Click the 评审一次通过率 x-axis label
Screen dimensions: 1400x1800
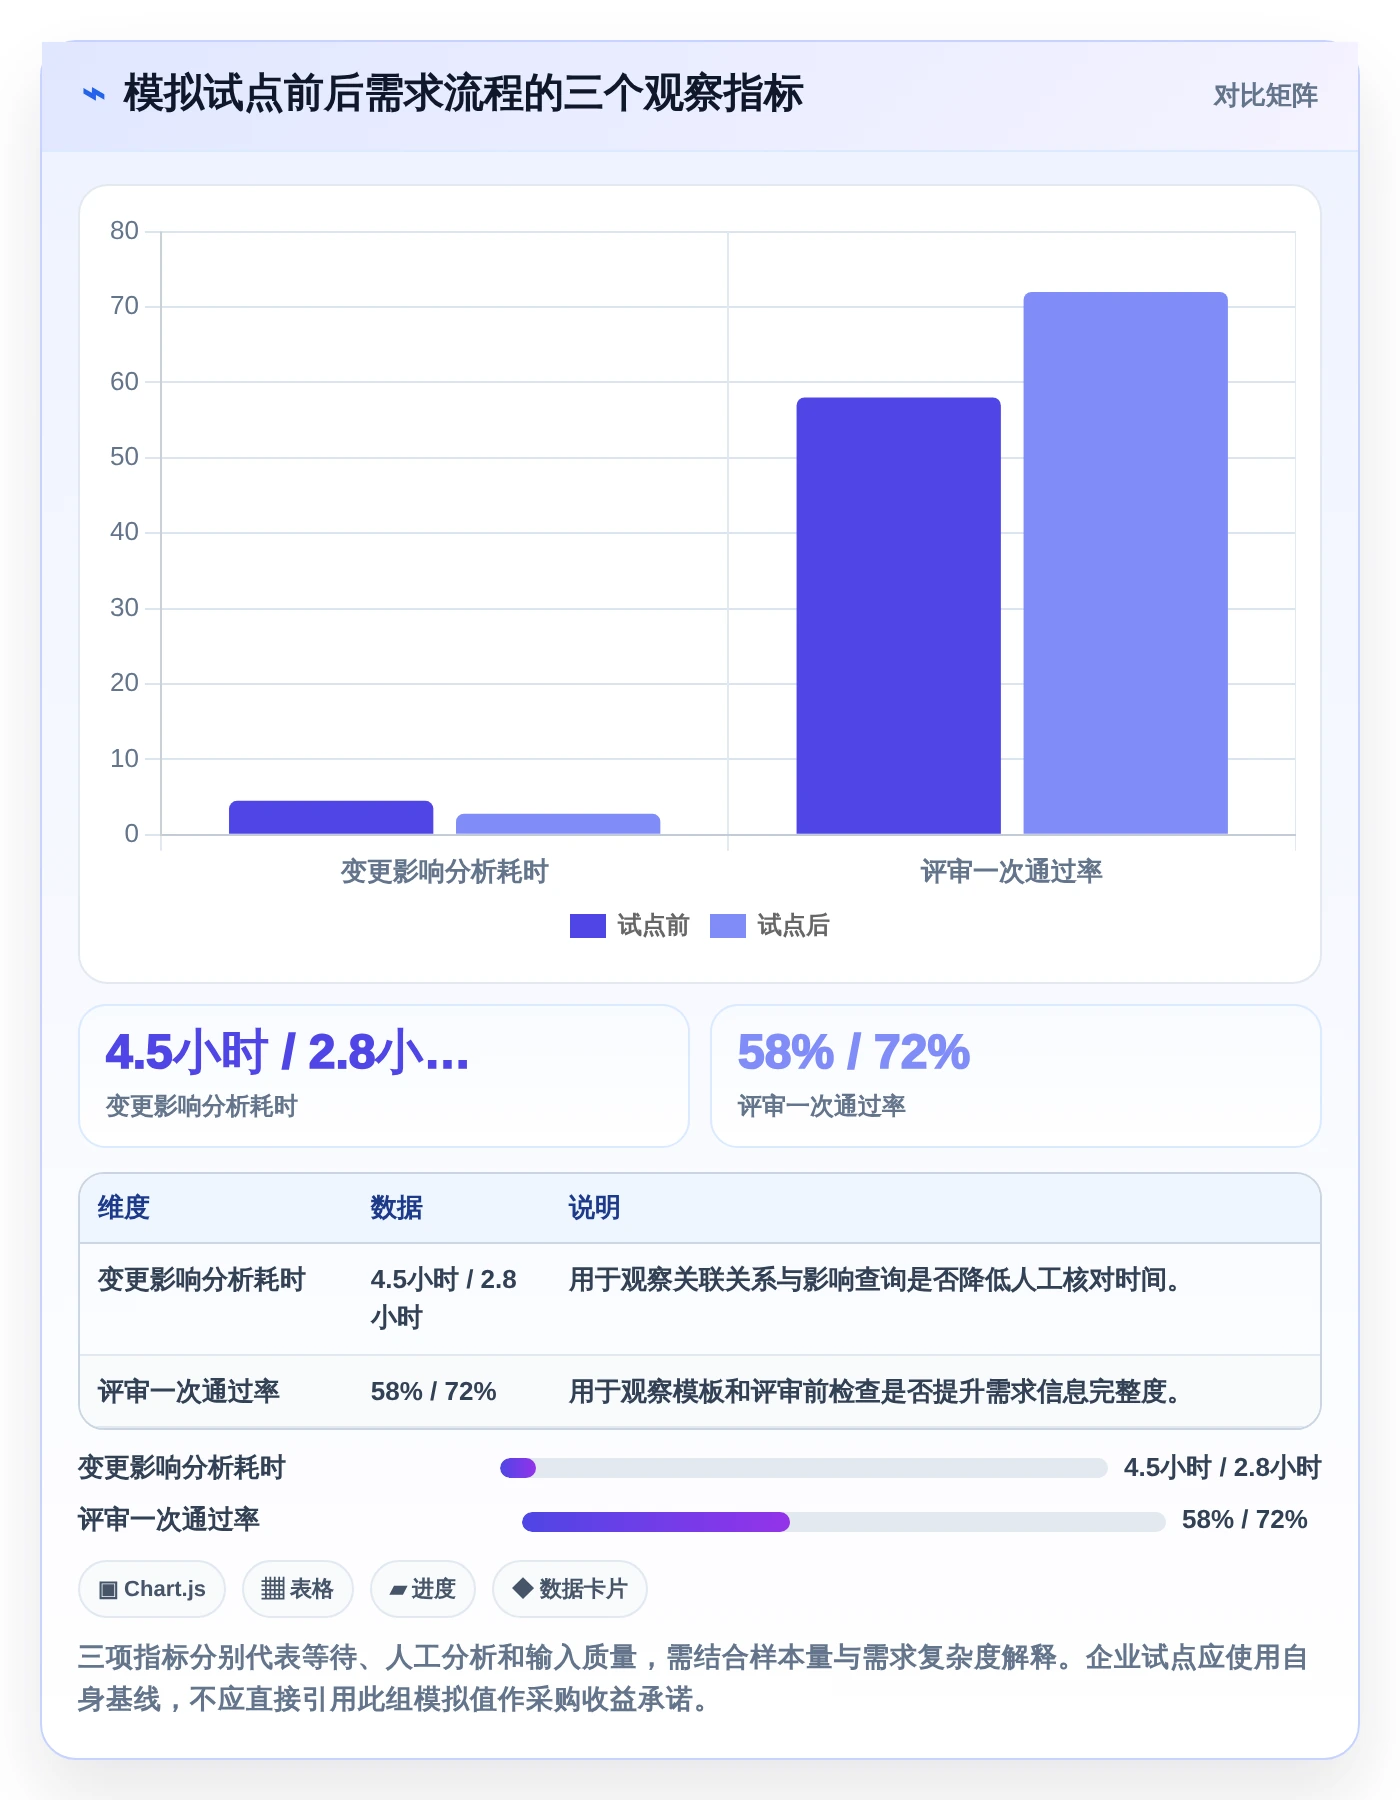pyautogui.click(x=1011, y=872)
